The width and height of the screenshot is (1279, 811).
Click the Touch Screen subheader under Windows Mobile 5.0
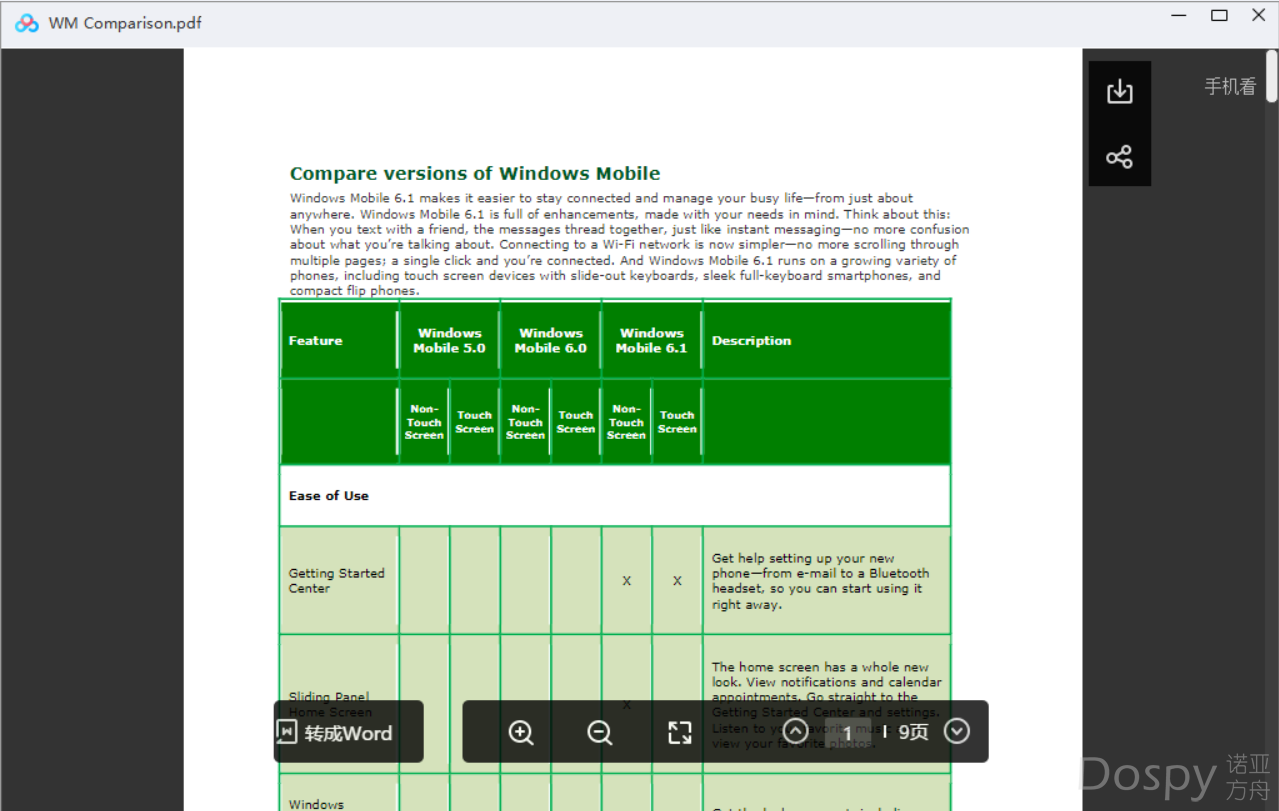(475, 422)
